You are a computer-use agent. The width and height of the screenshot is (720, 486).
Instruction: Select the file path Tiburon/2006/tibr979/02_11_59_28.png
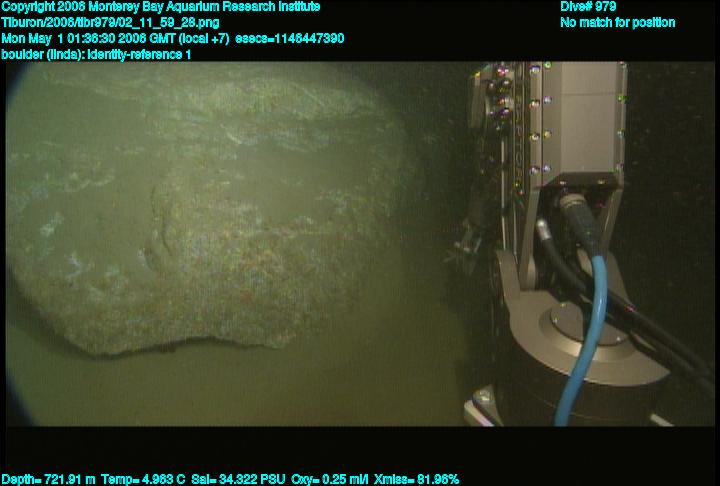(x=110, y=23)
